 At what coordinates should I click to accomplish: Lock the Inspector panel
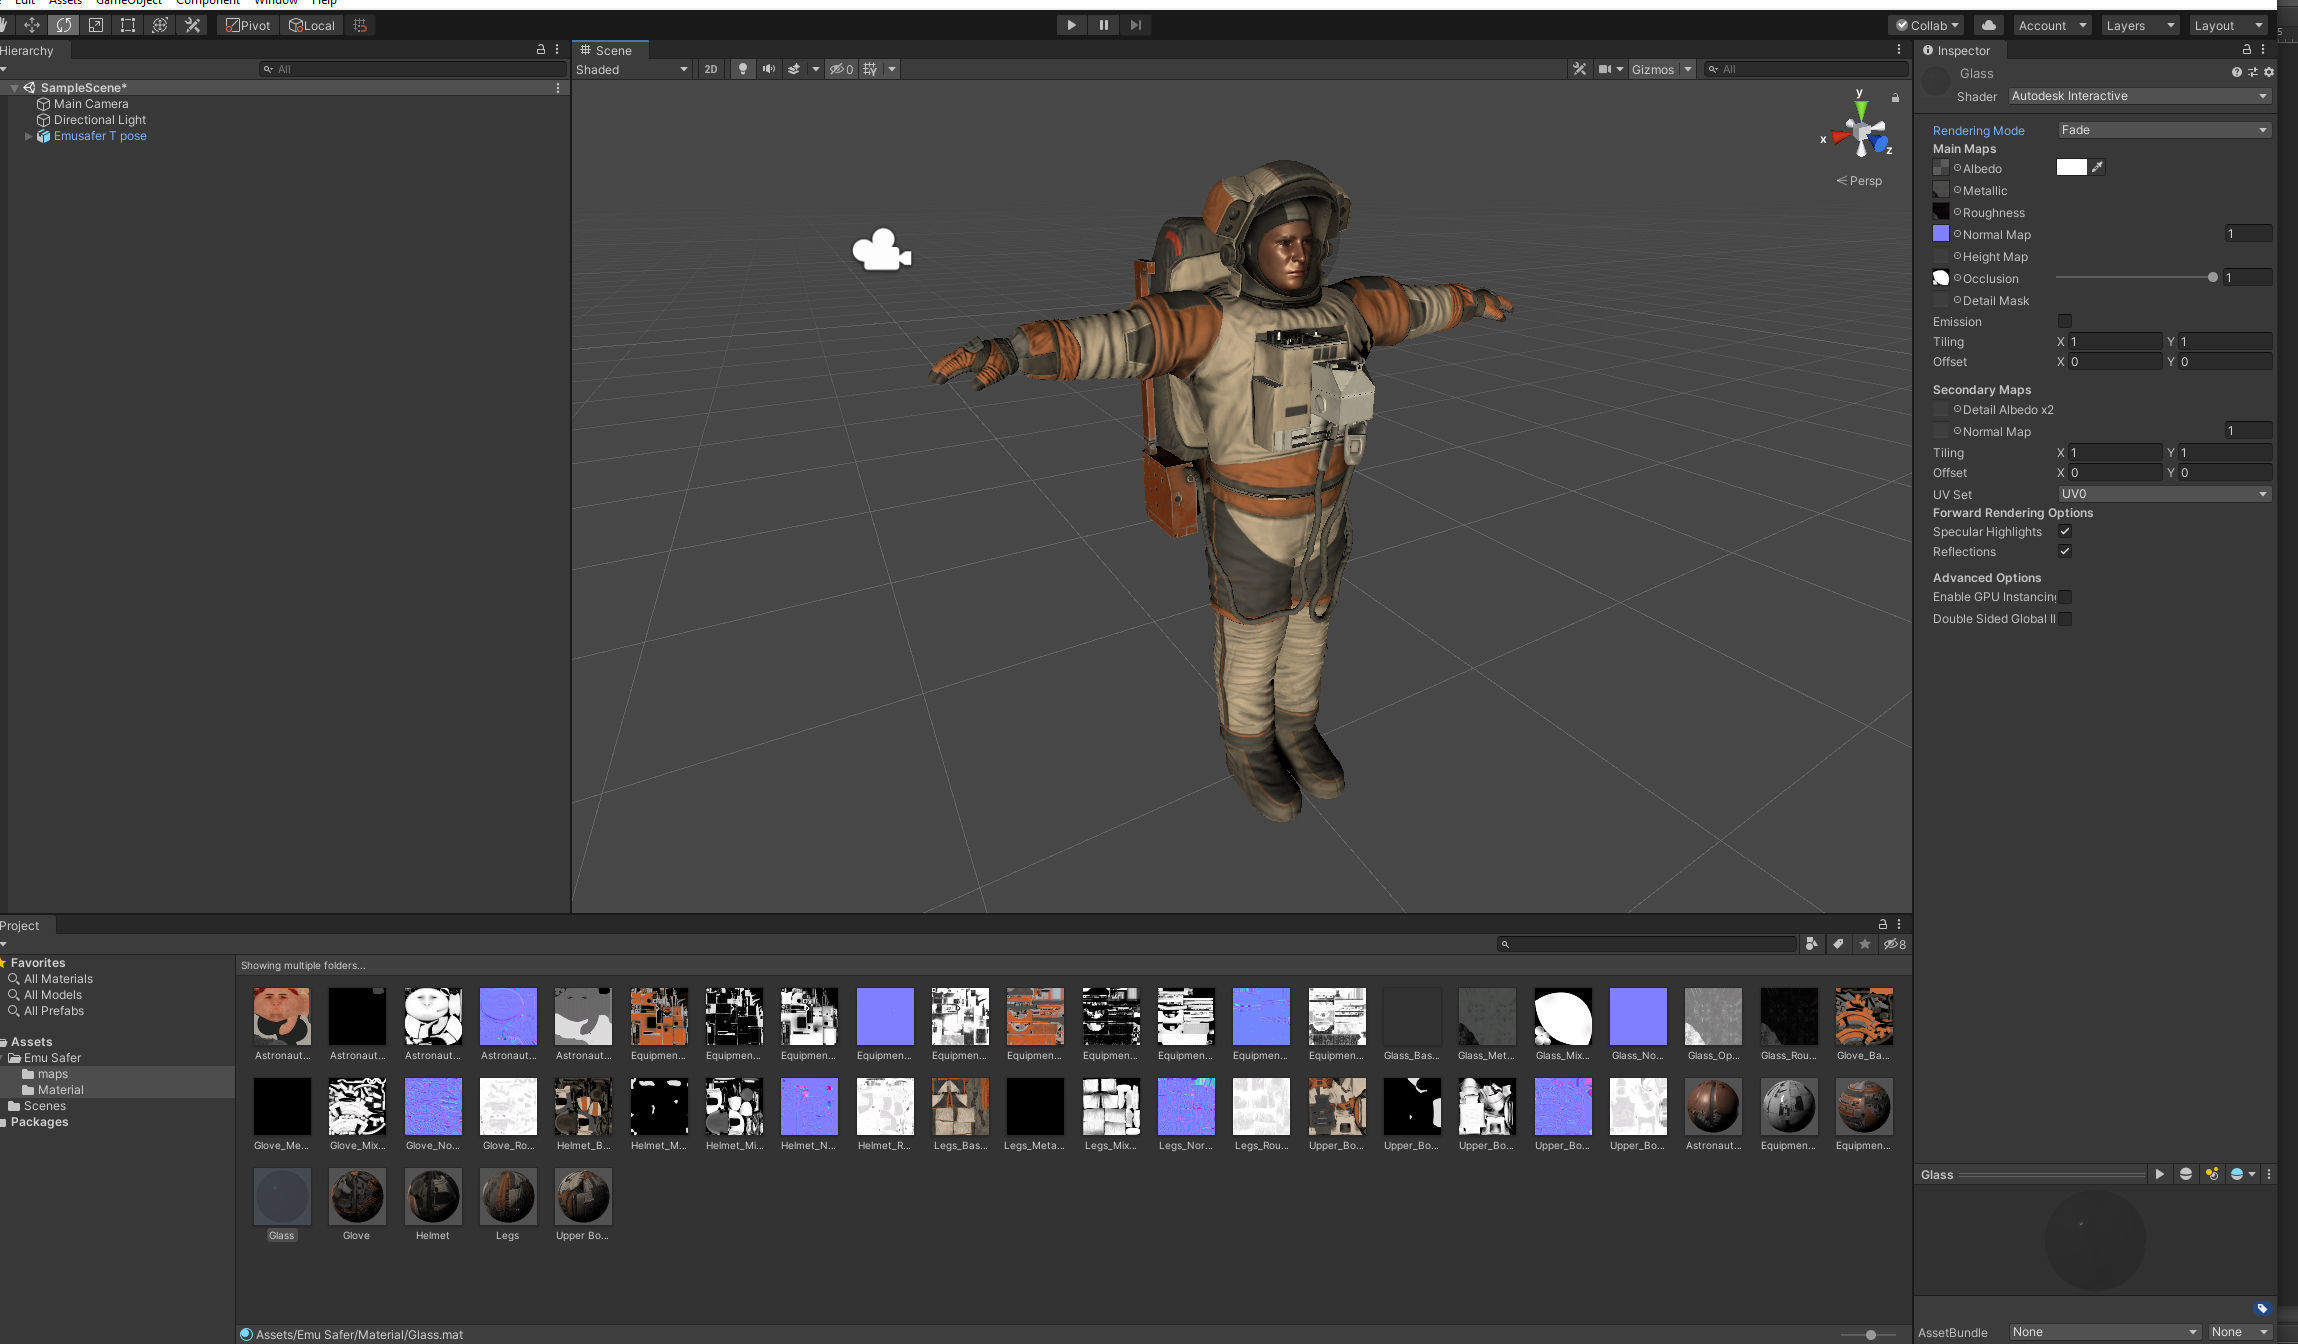[x=2247, y=49]
